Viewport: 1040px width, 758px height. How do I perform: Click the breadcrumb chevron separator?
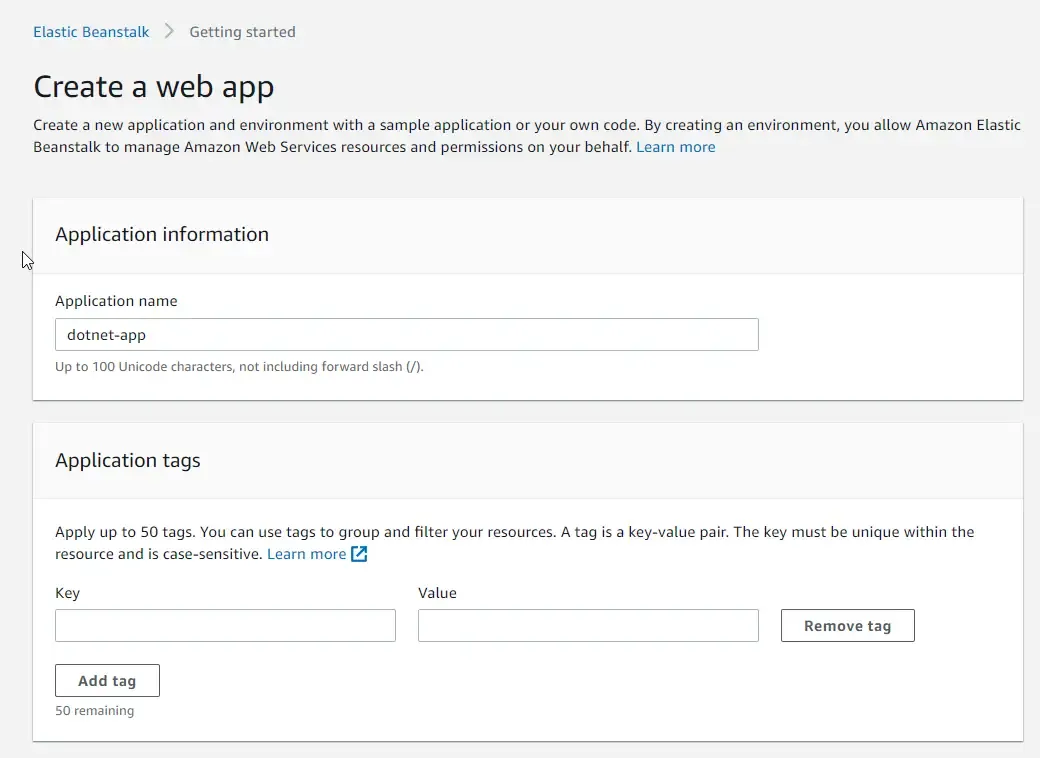pos(167,31)
